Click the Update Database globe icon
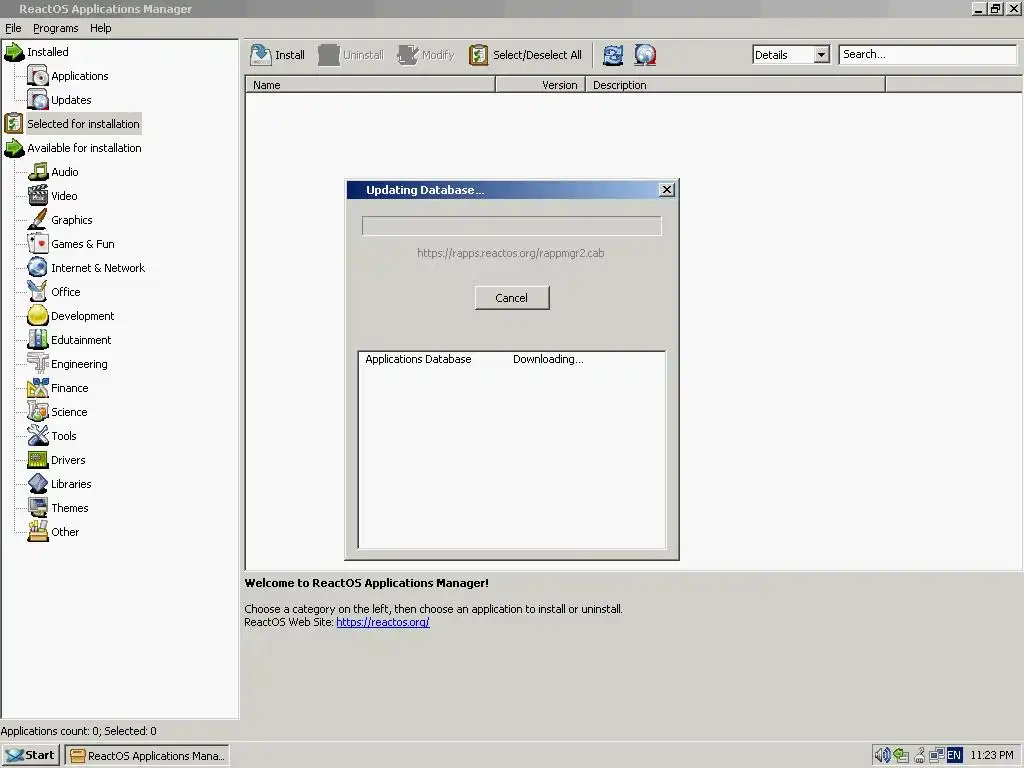 click(645, 55)
